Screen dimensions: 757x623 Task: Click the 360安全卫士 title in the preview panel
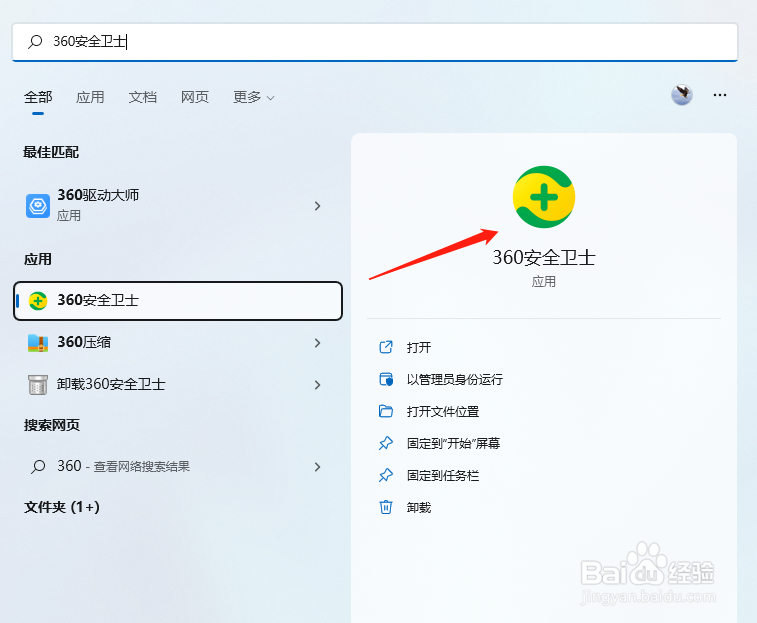(544, 257)
